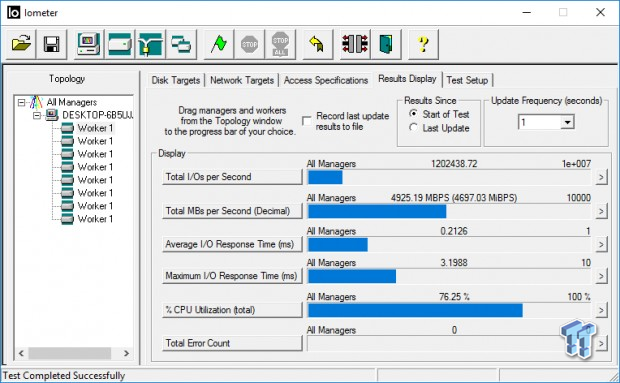Collapse the All Managers tree node
620x383 pixels.
(22, 103)
